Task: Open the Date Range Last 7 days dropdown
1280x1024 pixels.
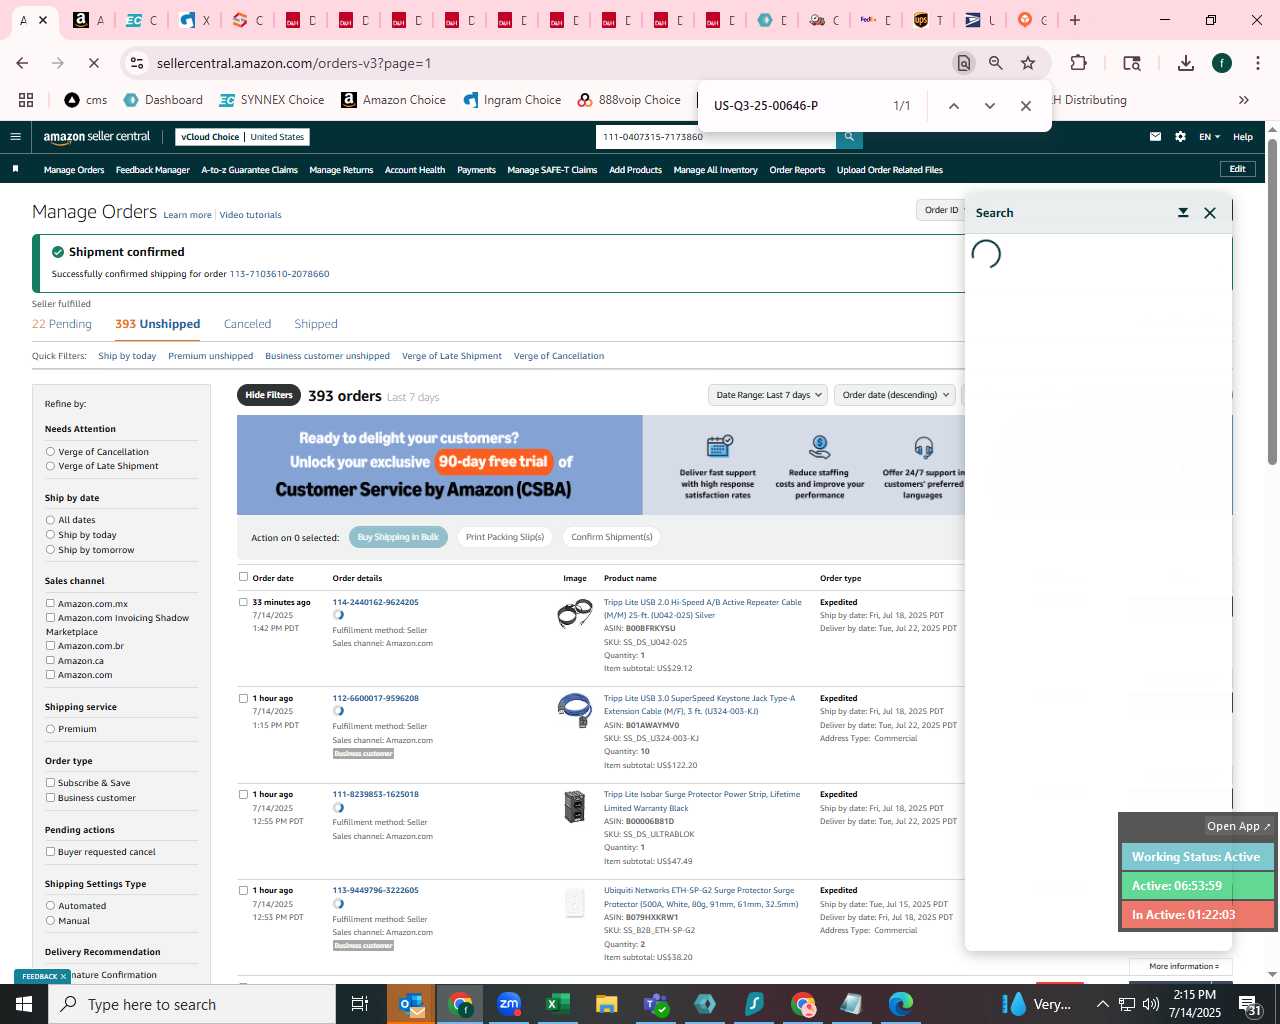Action: click(x=768, y=395)
